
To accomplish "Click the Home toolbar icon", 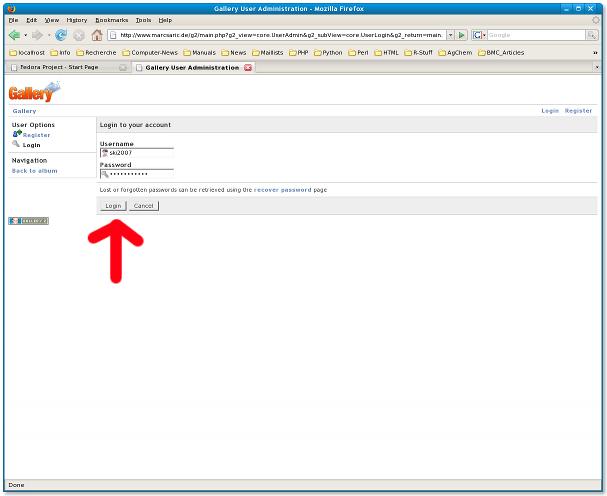I will coord(97,35).
